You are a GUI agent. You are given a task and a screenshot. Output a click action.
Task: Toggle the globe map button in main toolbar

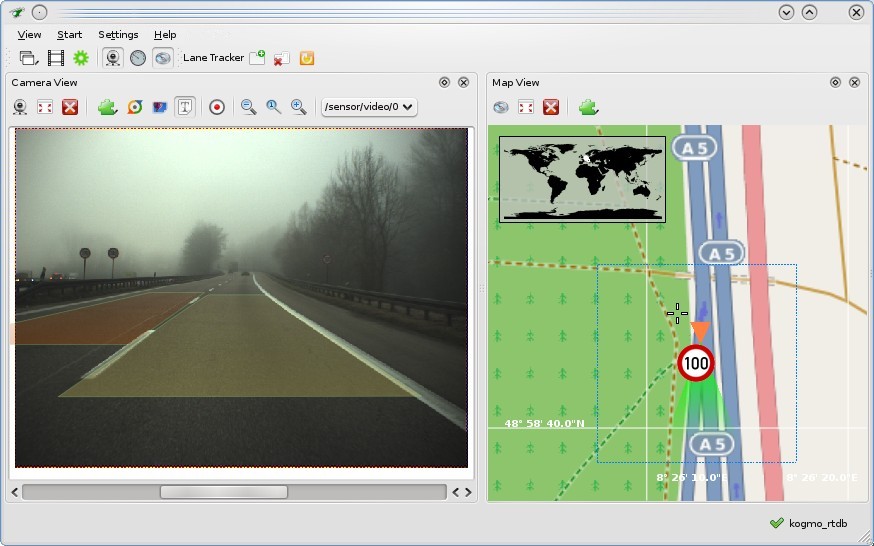162,58
